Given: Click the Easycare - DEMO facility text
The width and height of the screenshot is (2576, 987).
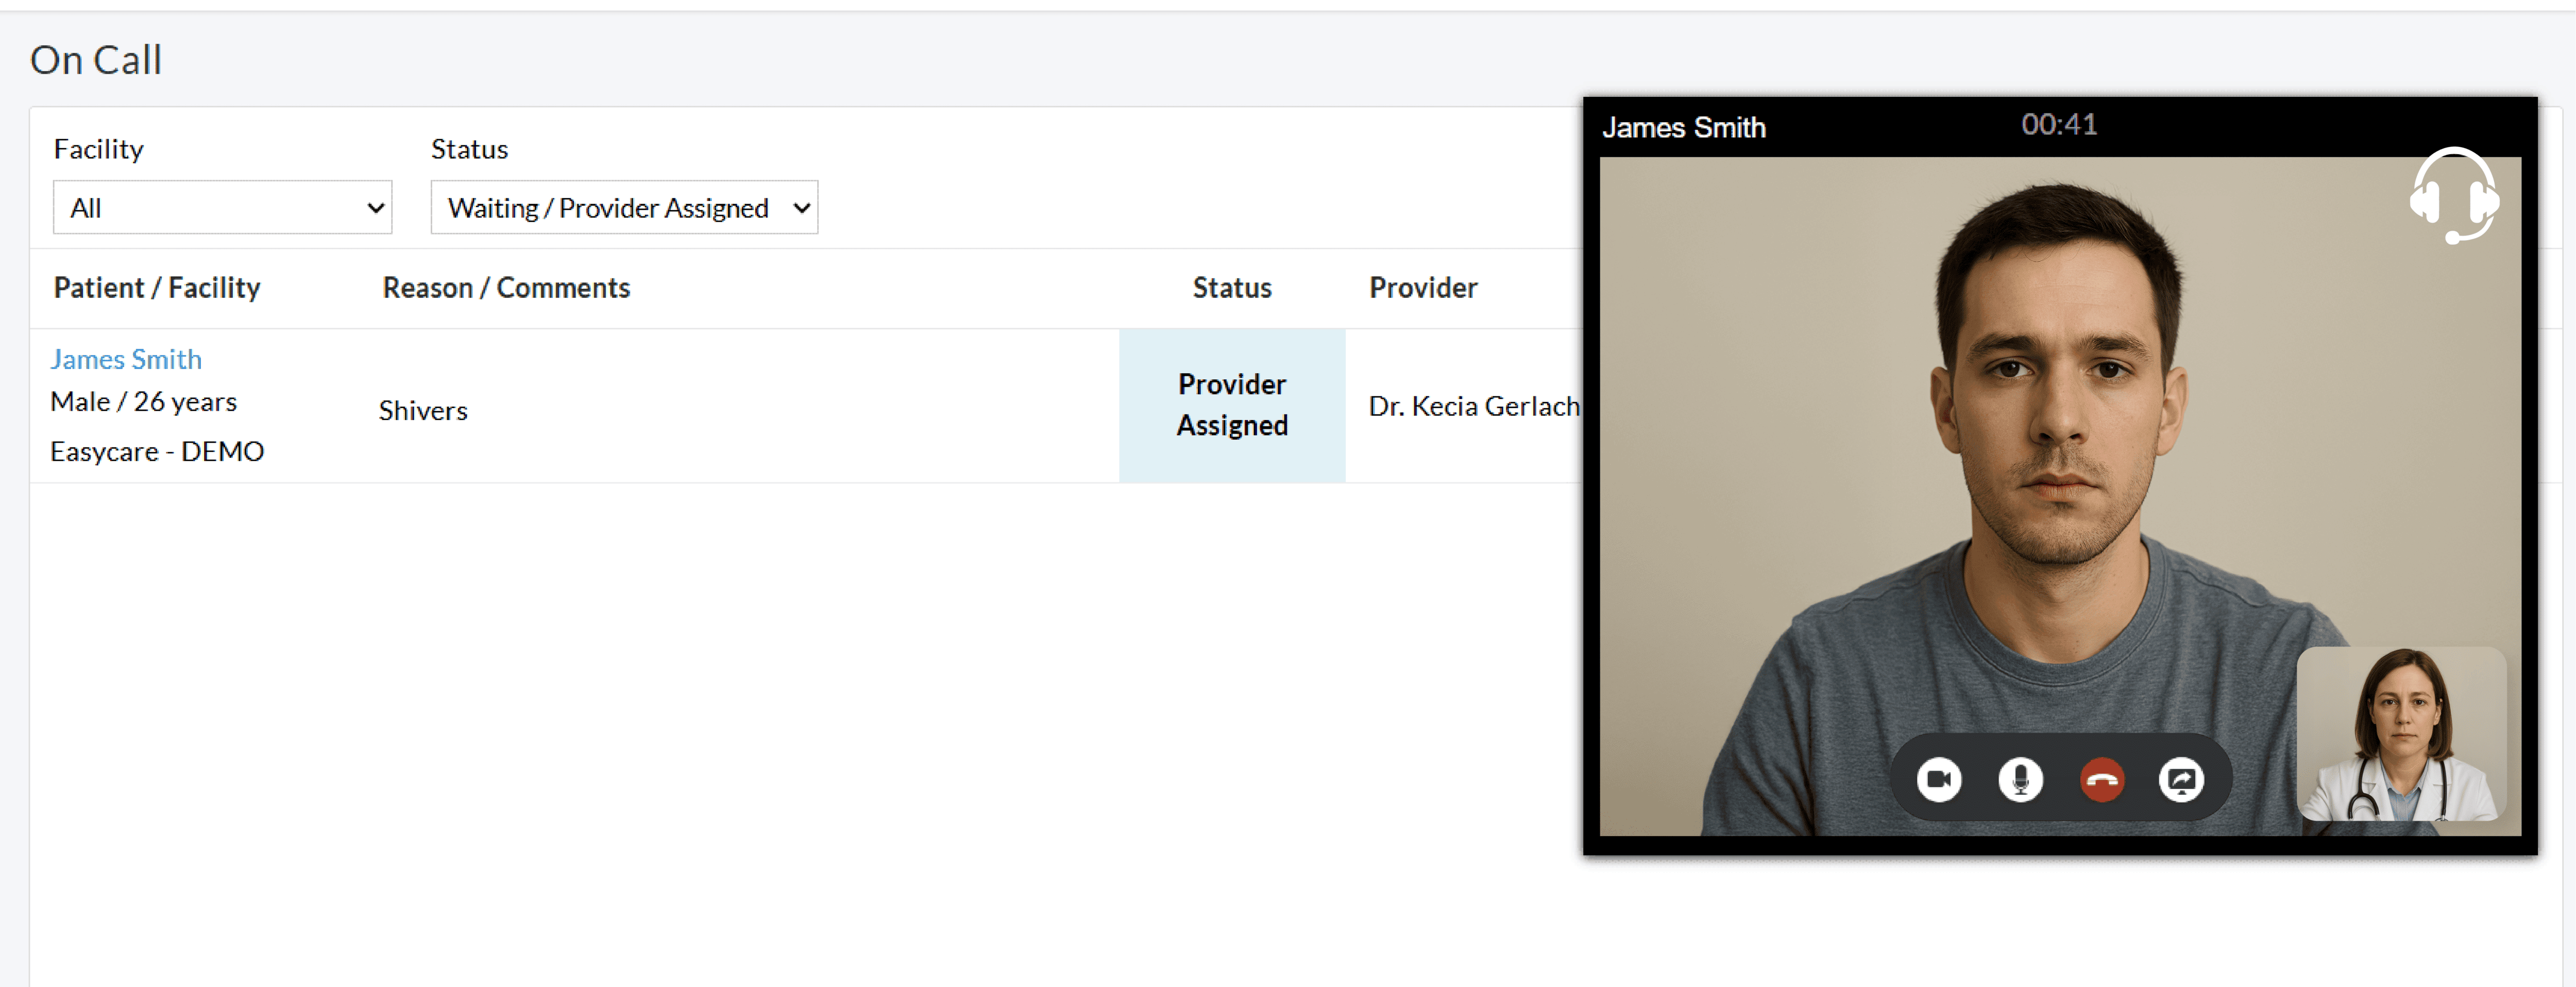Looking at the screenshot, I should click(x=157, y=452).
